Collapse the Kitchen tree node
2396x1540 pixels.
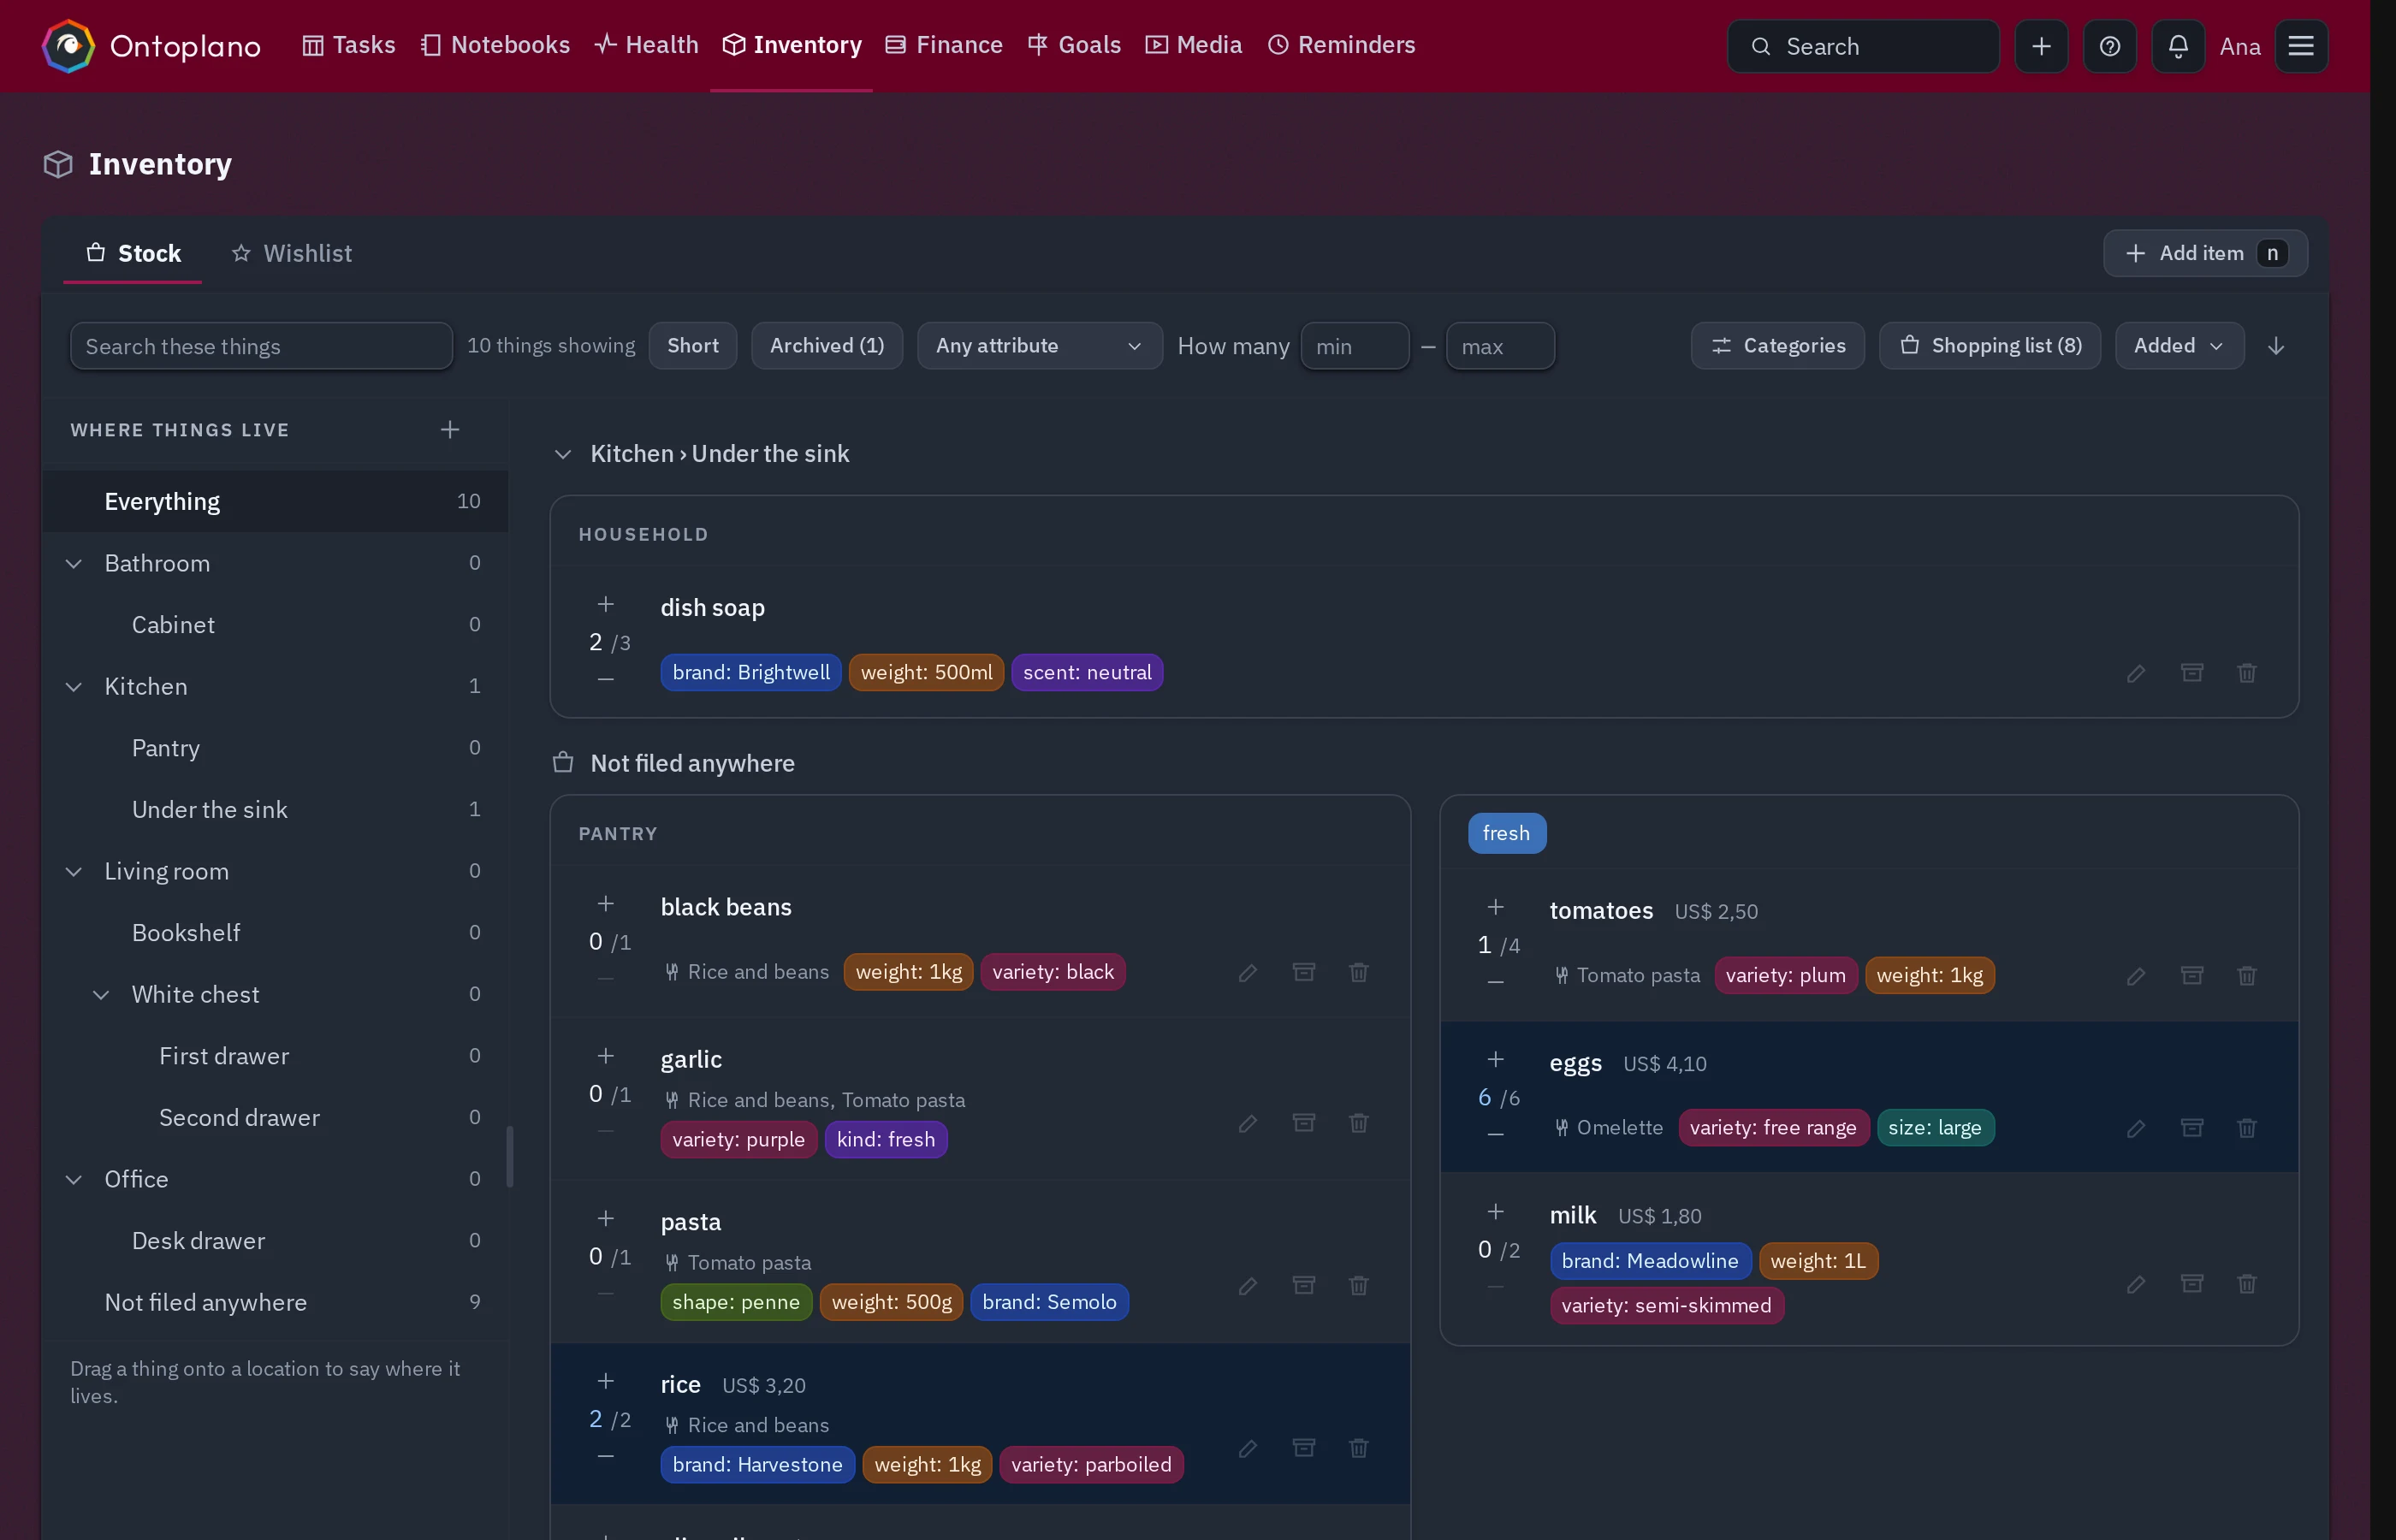tap(74, 687)
